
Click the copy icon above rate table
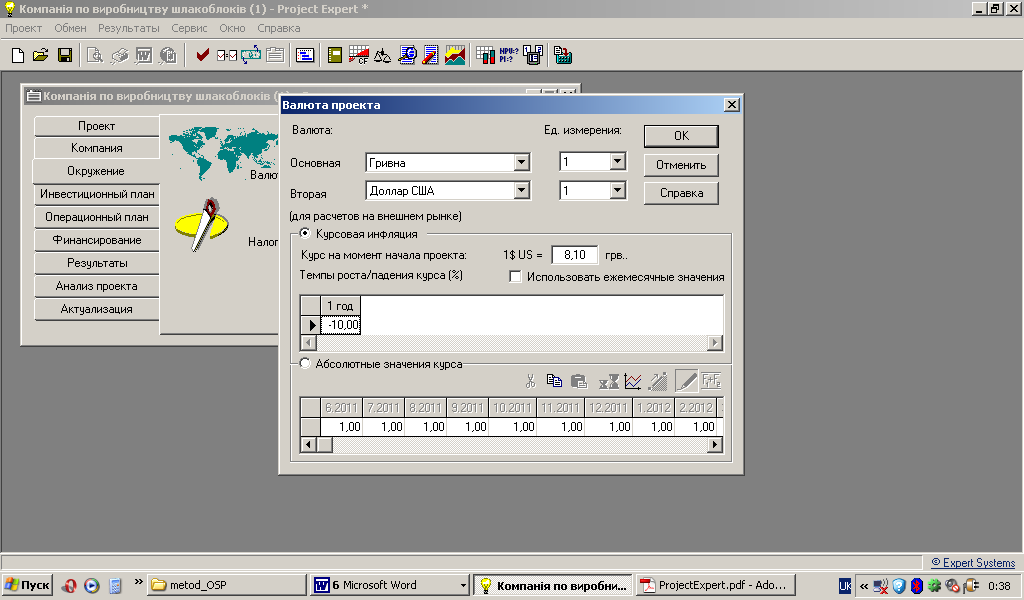(554, 381)
